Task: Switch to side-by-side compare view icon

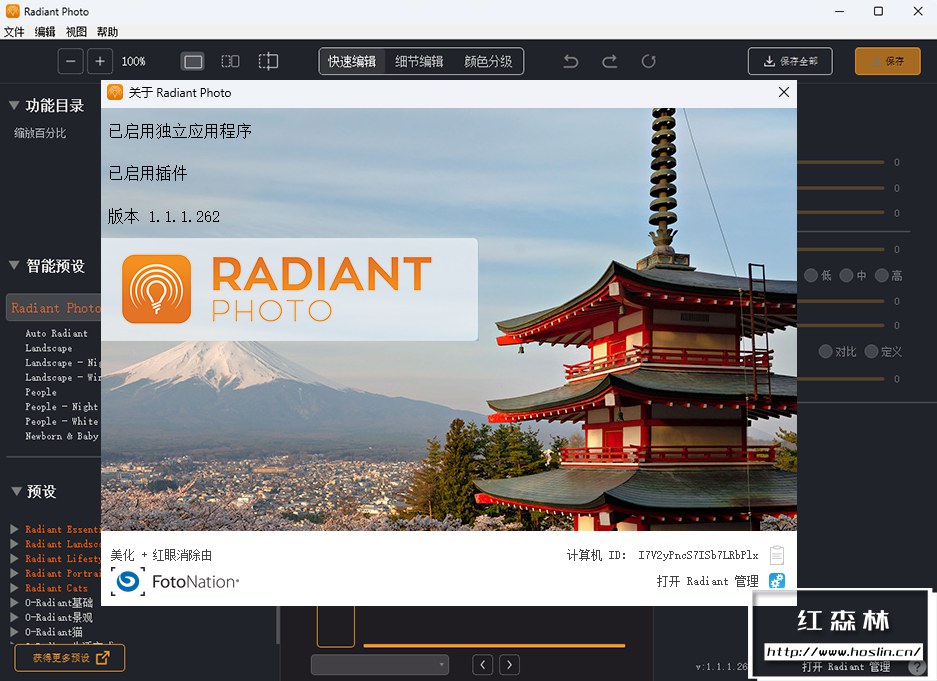Action: click(230, 62)
